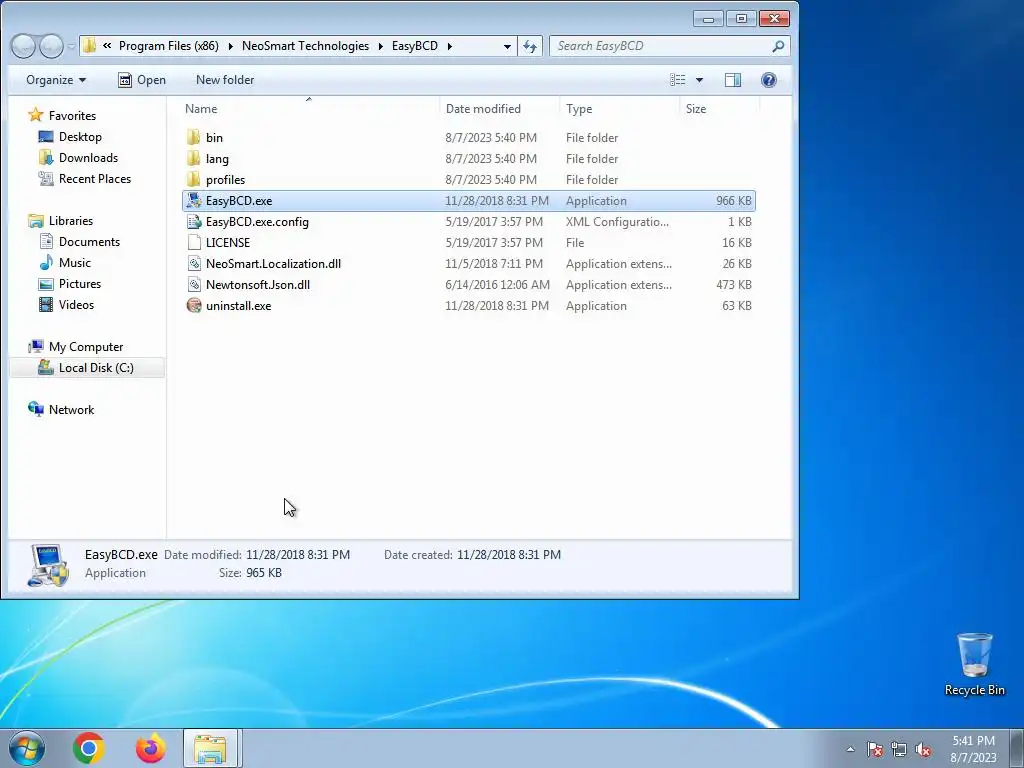Image resolution: width=1024 pixels, height=768 pixels.
Task: Click the breadcrumb overflow chevrons
Action: click(x=107, y=46)
